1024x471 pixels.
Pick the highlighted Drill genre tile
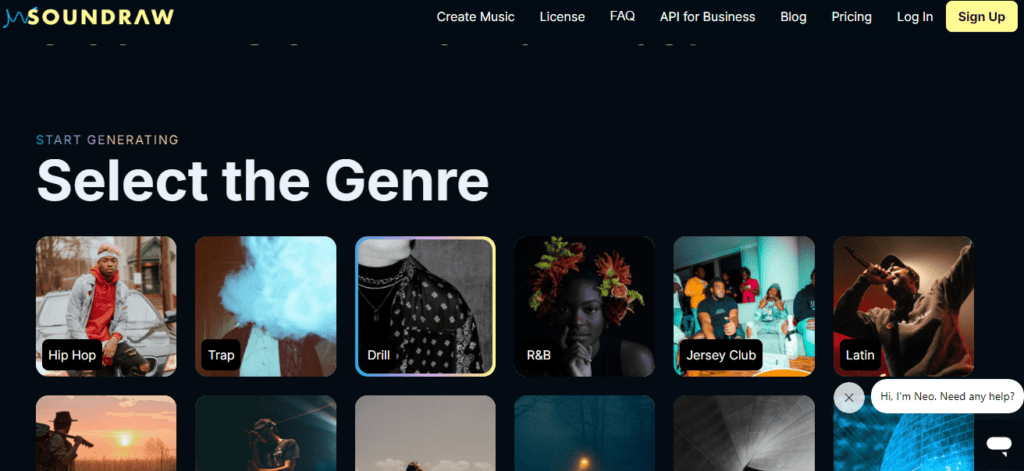[x=425, y=306]
